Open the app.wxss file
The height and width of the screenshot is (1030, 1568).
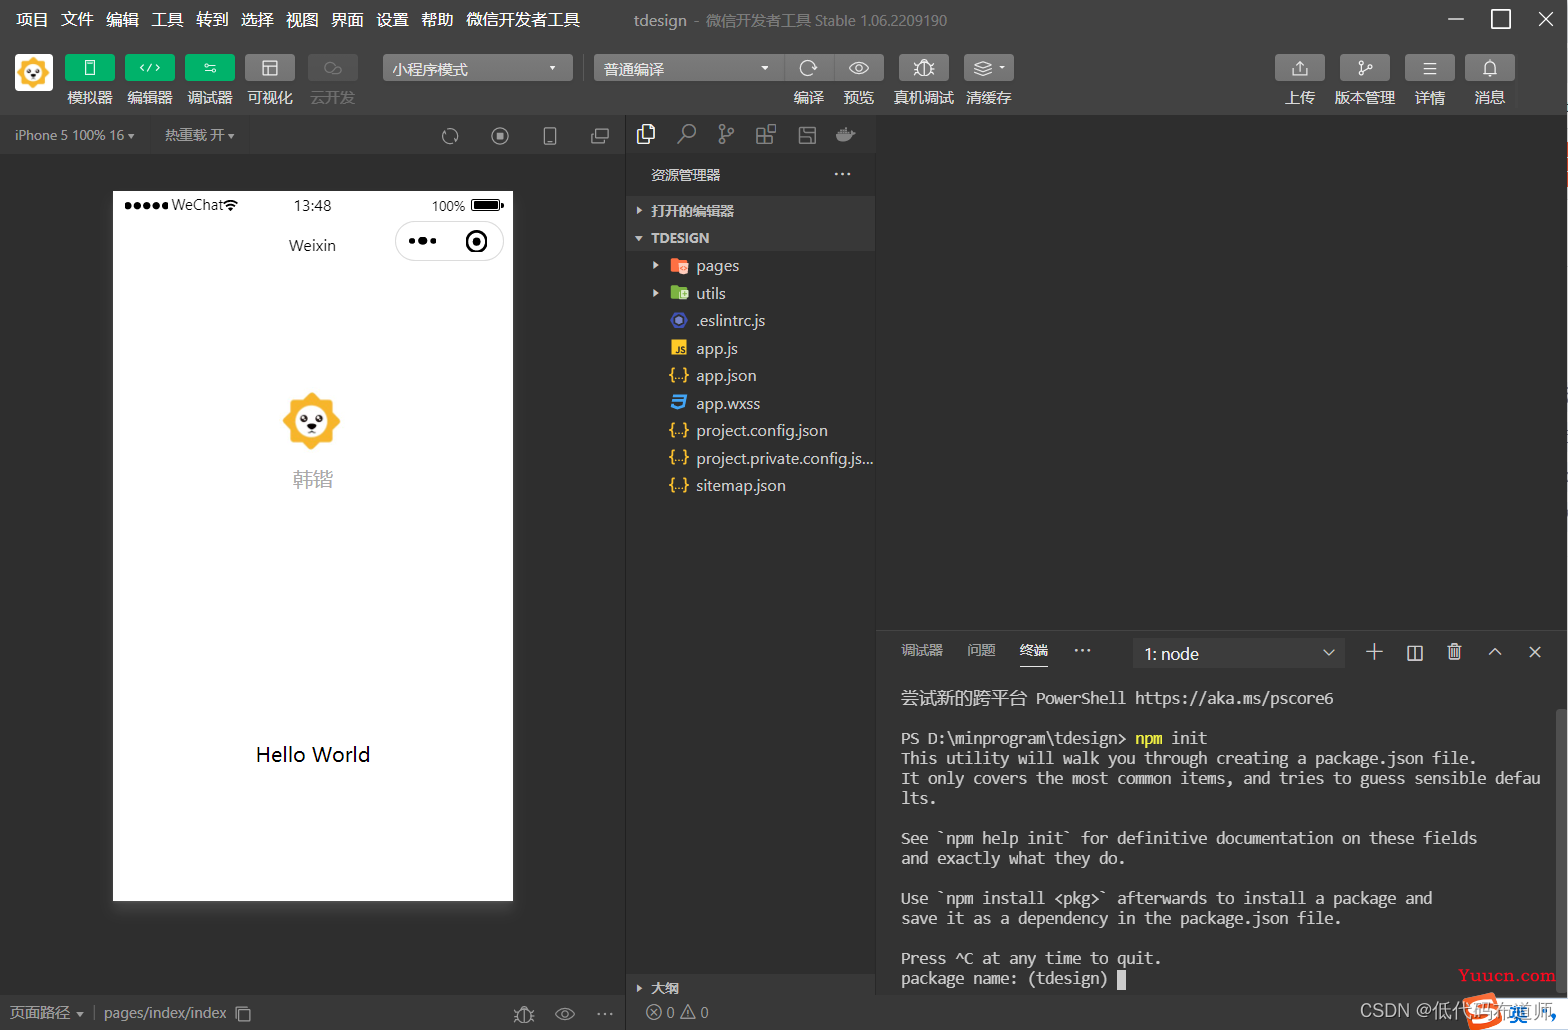coord(751,403)
